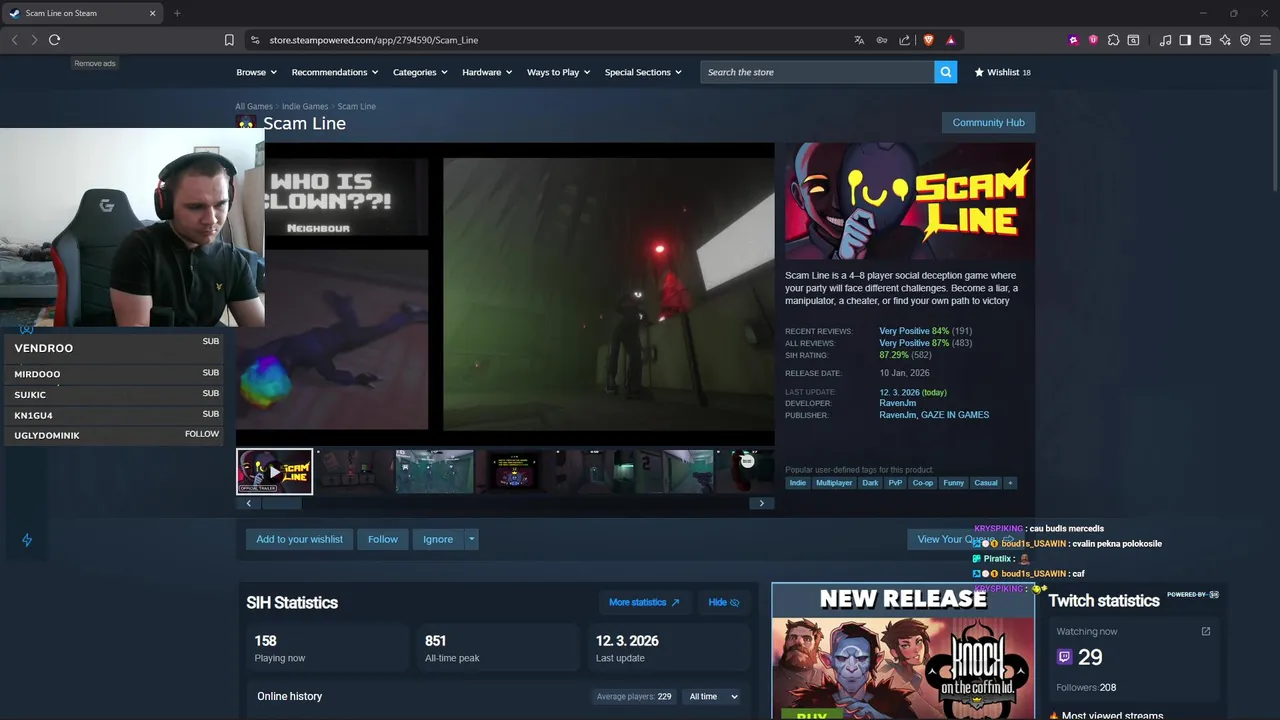Open site settings icon beside the URL
Screen dimensions: 1280x720
pos(255,40)
